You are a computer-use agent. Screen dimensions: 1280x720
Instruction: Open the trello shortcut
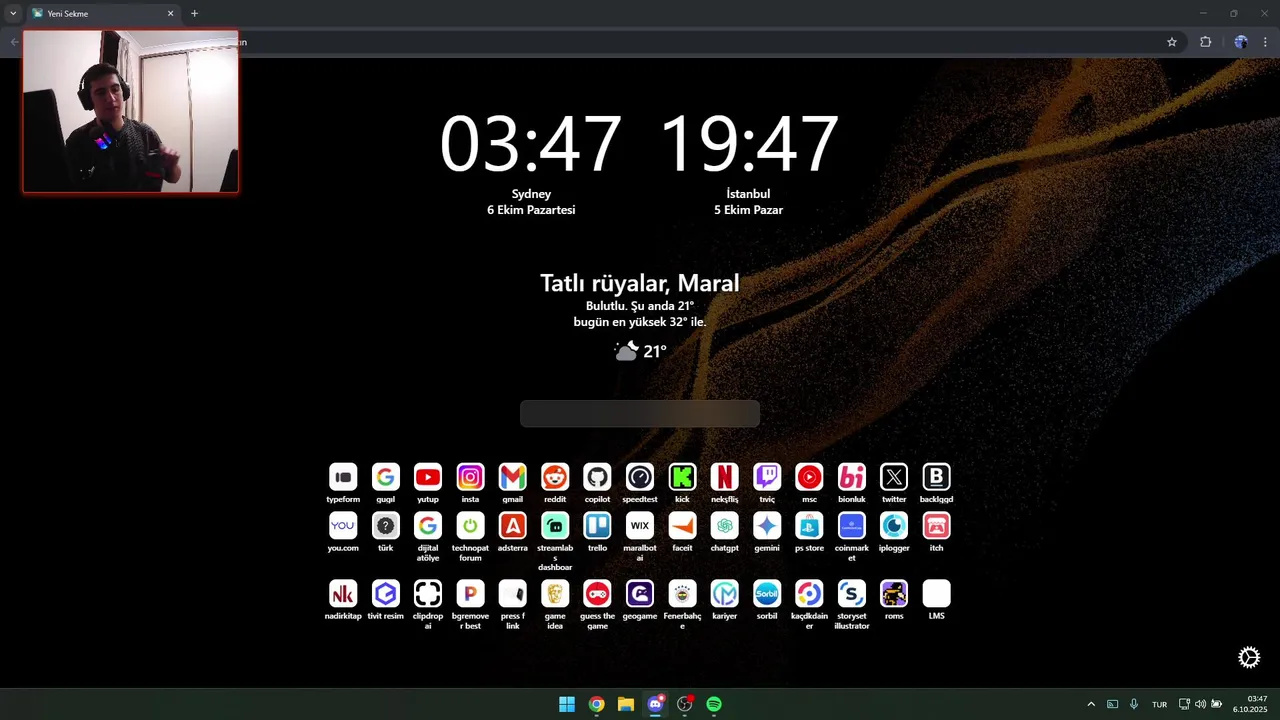click(x=597, y=525)
